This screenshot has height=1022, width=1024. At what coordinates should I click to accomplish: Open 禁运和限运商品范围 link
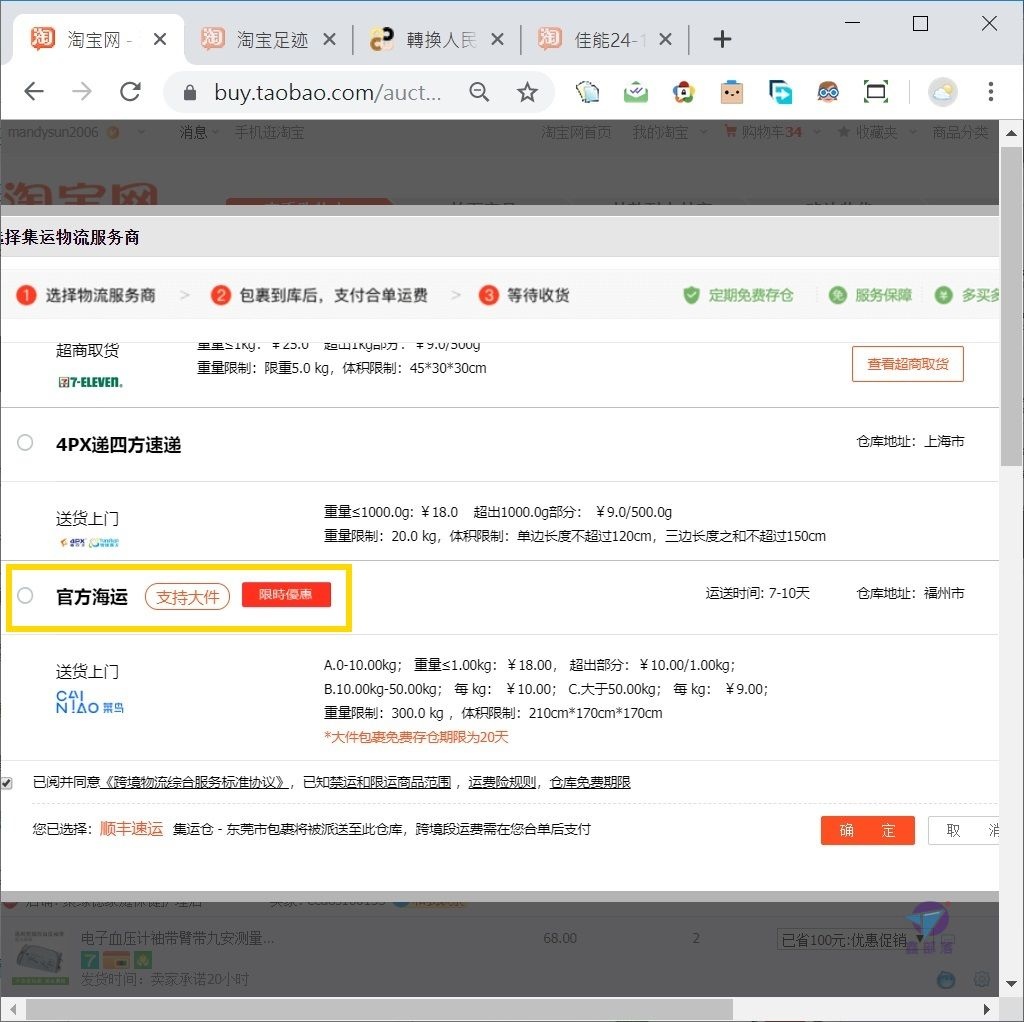390,782
